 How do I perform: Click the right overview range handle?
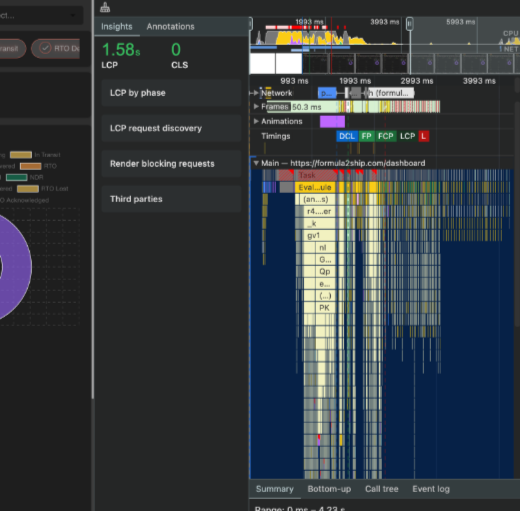(410, 24)
